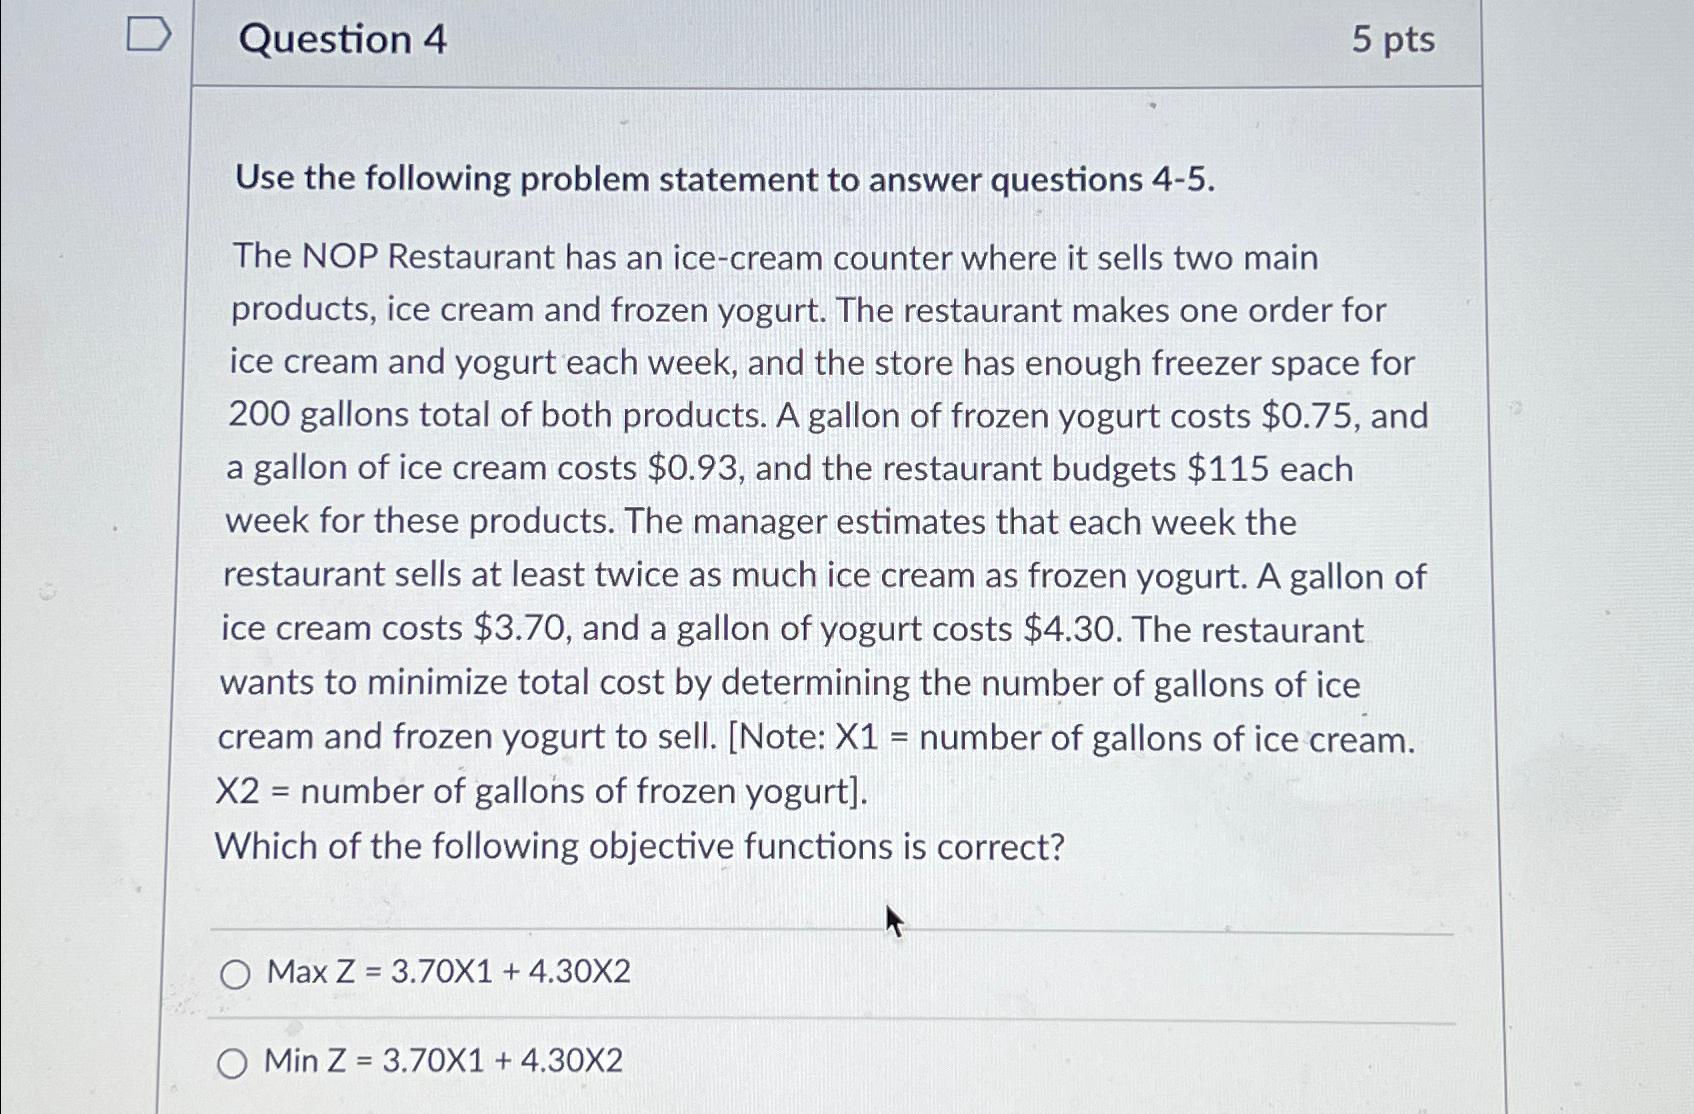The height and width of the screenshot is (1114, 1694).
Task: Click the problem statement text area
Action: pos(820,520)
